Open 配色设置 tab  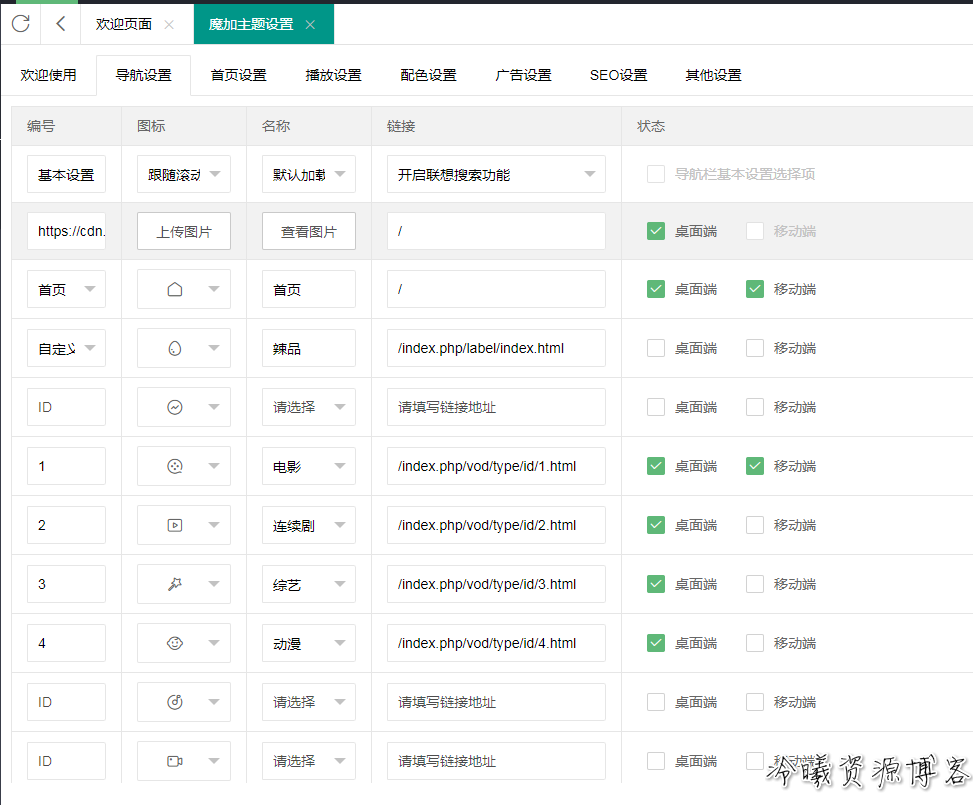click(x=428, y=75)
